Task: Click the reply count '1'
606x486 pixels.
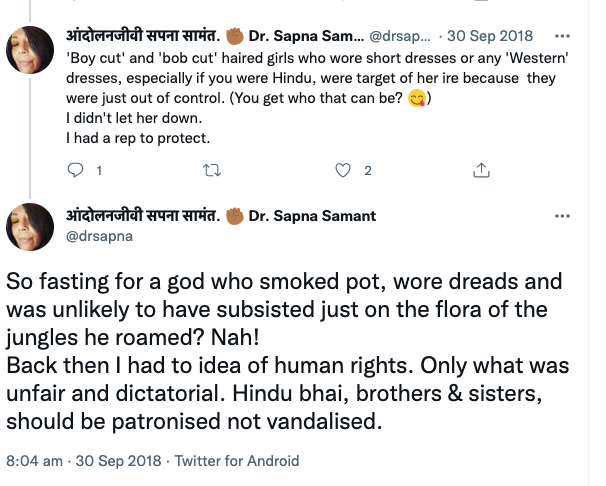Action: 99,171
